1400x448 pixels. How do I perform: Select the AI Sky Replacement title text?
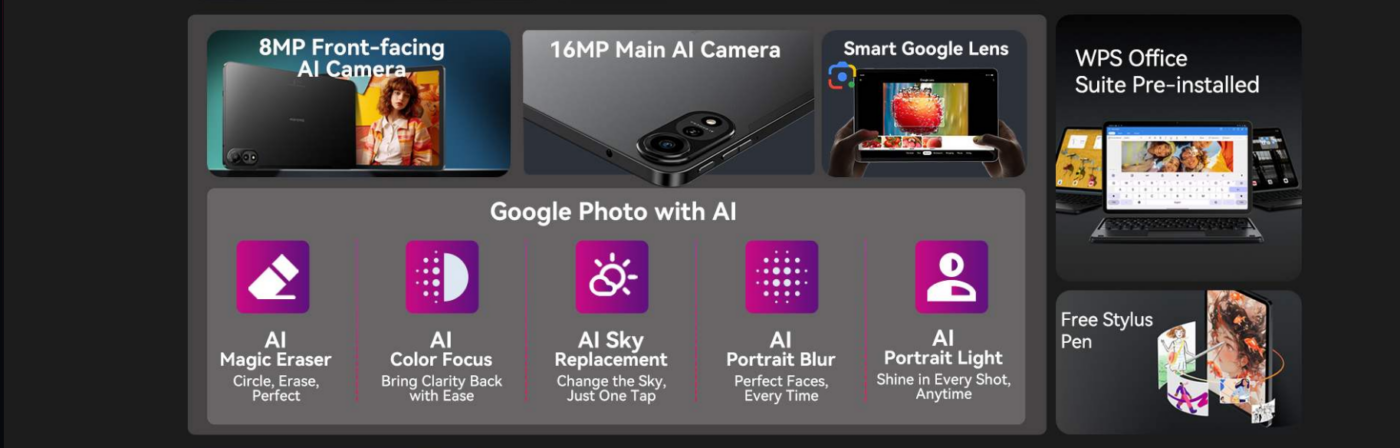pos(611,350)
